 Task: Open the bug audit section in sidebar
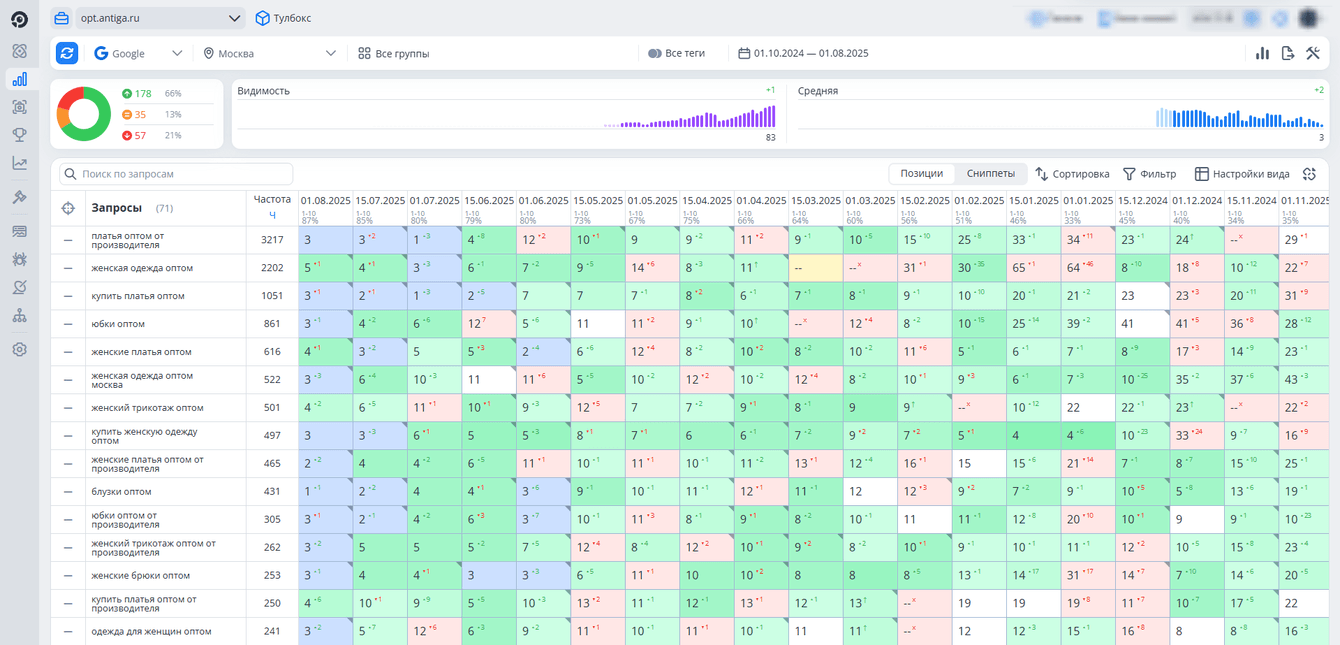pyautogui.click(x=19, y=259)
